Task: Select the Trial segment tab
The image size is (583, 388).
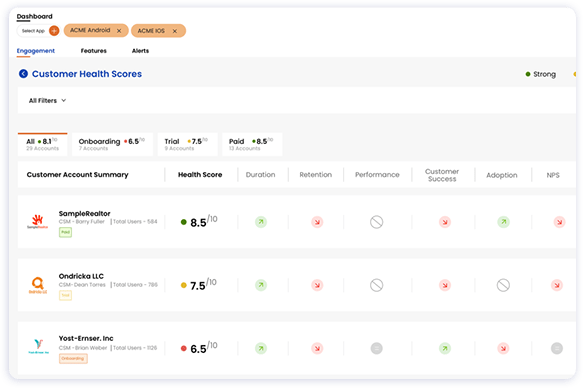Action: (188, 144)
